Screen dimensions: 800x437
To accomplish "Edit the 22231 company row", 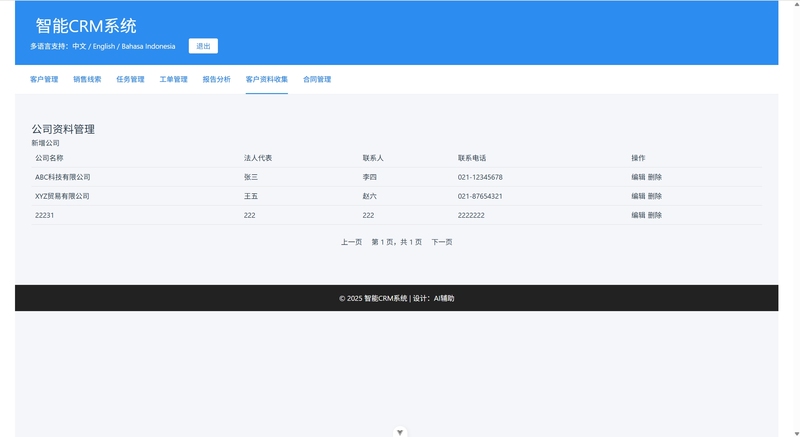I will pos(638,215).
